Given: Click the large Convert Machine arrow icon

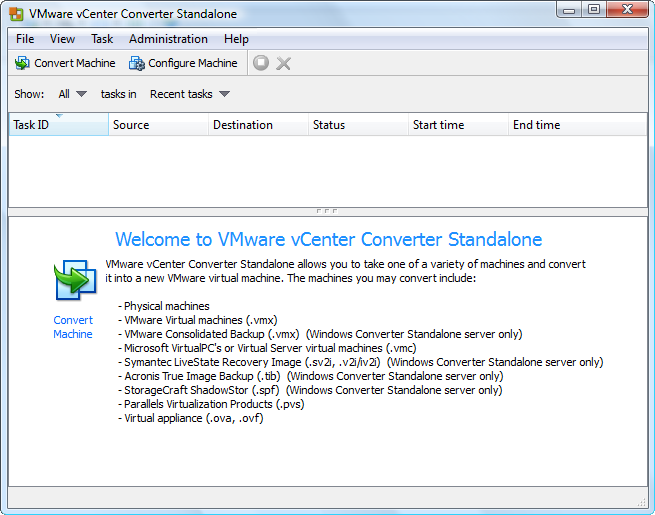Looking at the screenshot, I should 75,279.
